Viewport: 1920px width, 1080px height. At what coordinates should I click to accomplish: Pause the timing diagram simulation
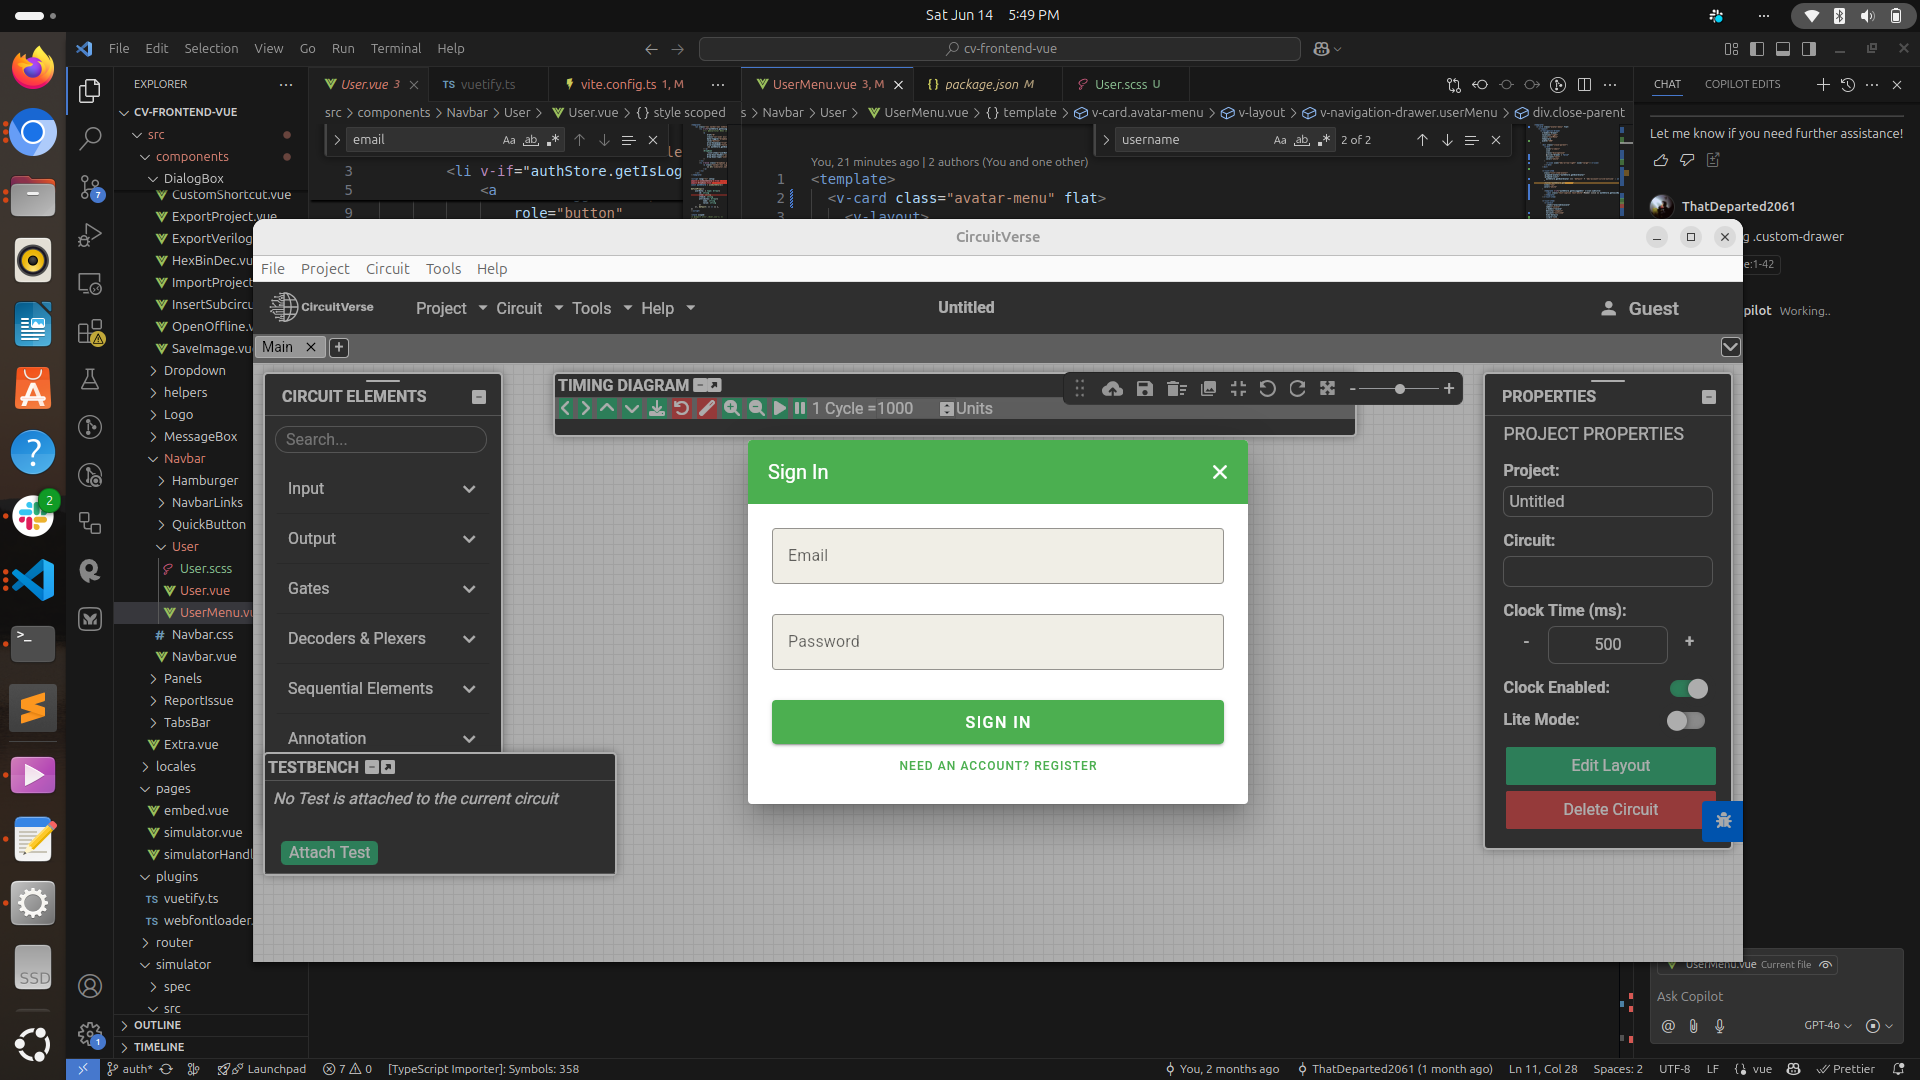(x=799, y=408)
